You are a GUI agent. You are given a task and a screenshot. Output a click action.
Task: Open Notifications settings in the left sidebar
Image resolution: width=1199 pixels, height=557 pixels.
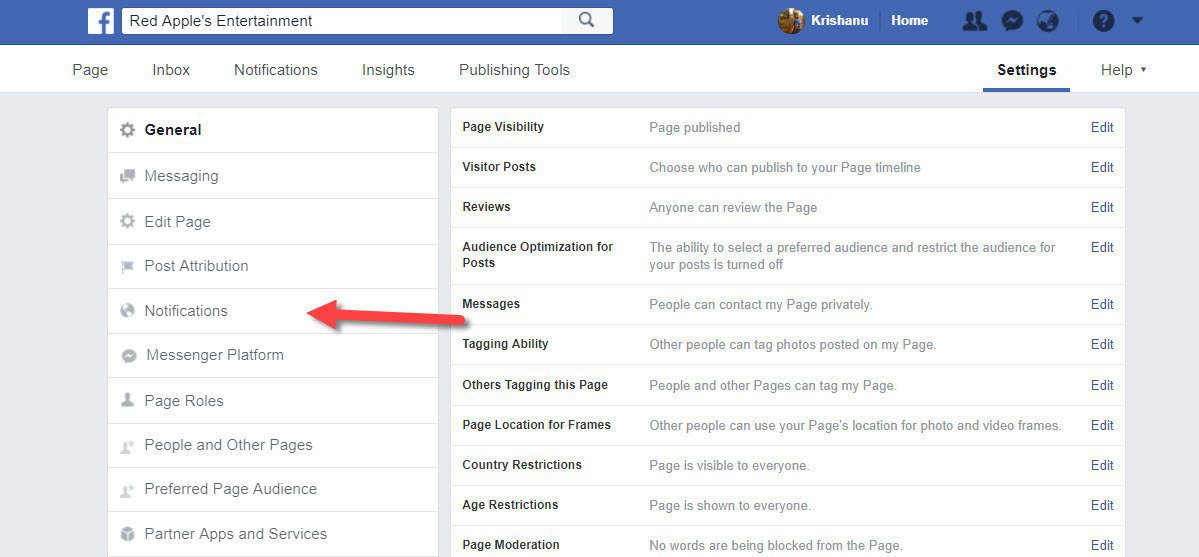273,311
